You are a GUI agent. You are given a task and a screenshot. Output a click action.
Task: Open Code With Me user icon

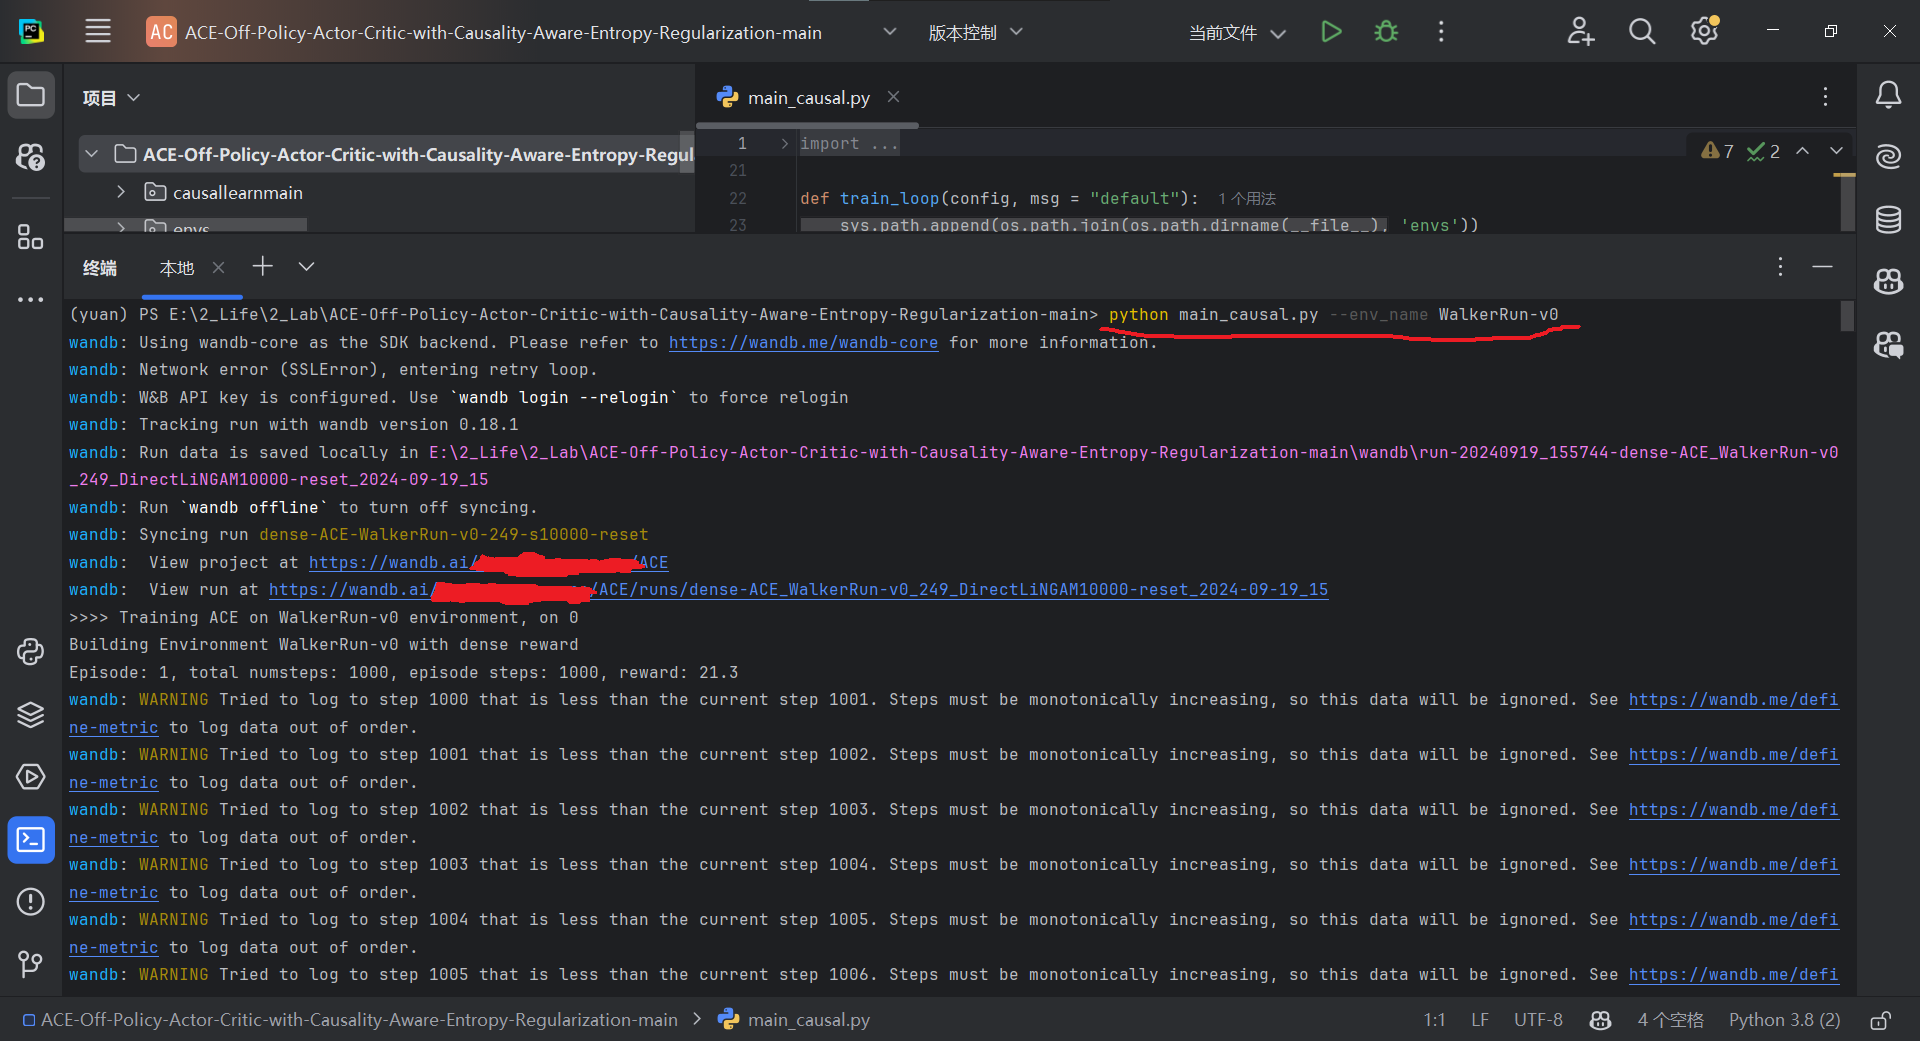(1580, 32)
